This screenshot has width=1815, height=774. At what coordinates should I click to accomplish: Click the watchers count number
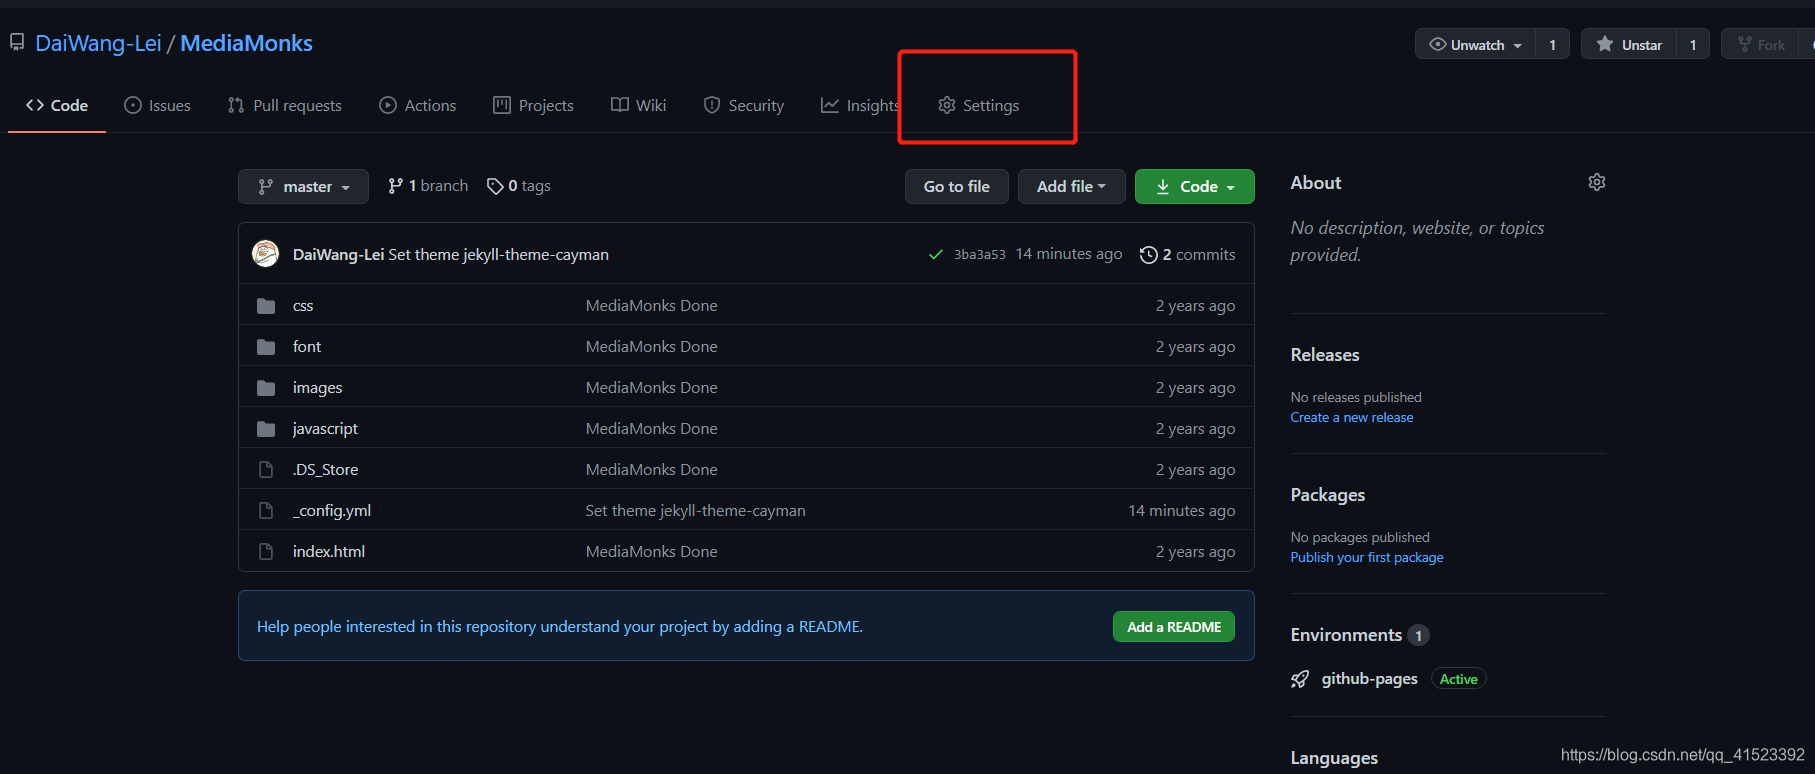coord(1553,44)
